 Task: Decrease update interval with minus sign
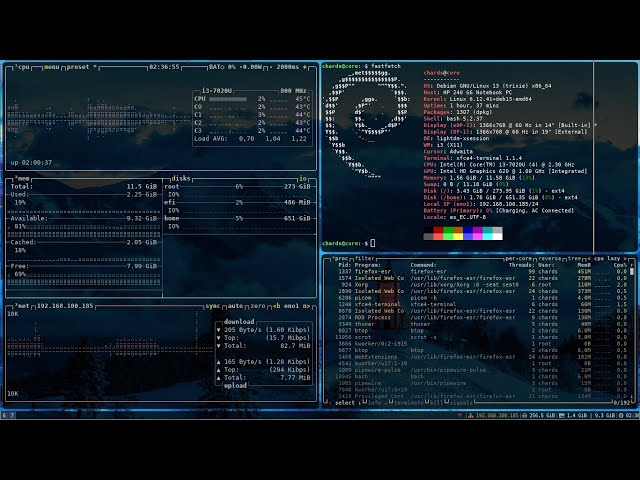coord(271,67)
